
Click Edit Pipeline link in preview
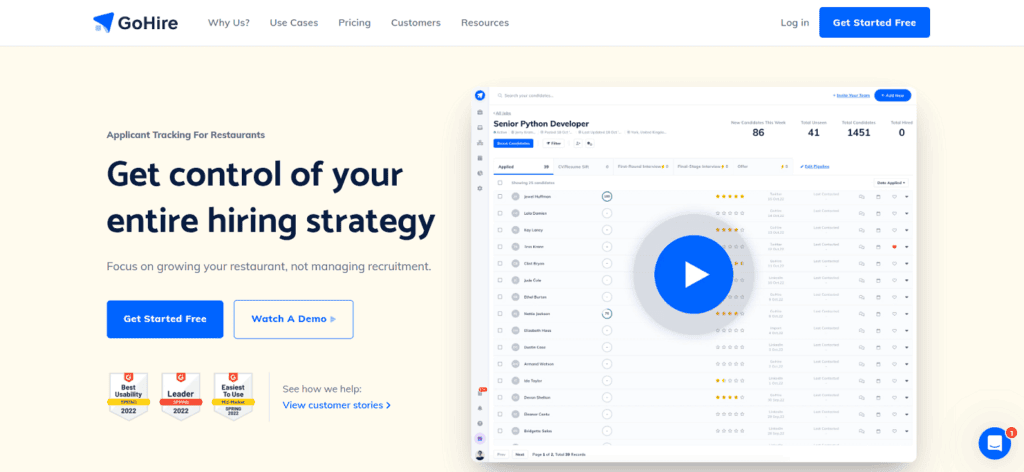(815, 166)
